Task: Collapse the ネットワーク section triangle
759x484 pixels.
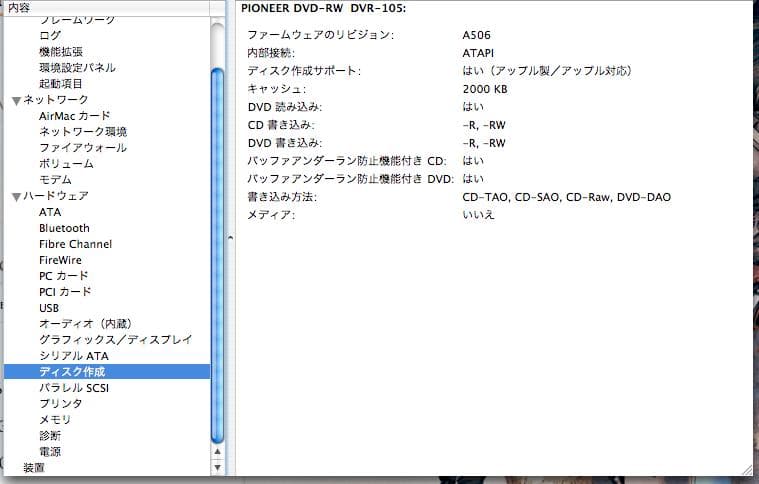Action: [x=16, y=101]
